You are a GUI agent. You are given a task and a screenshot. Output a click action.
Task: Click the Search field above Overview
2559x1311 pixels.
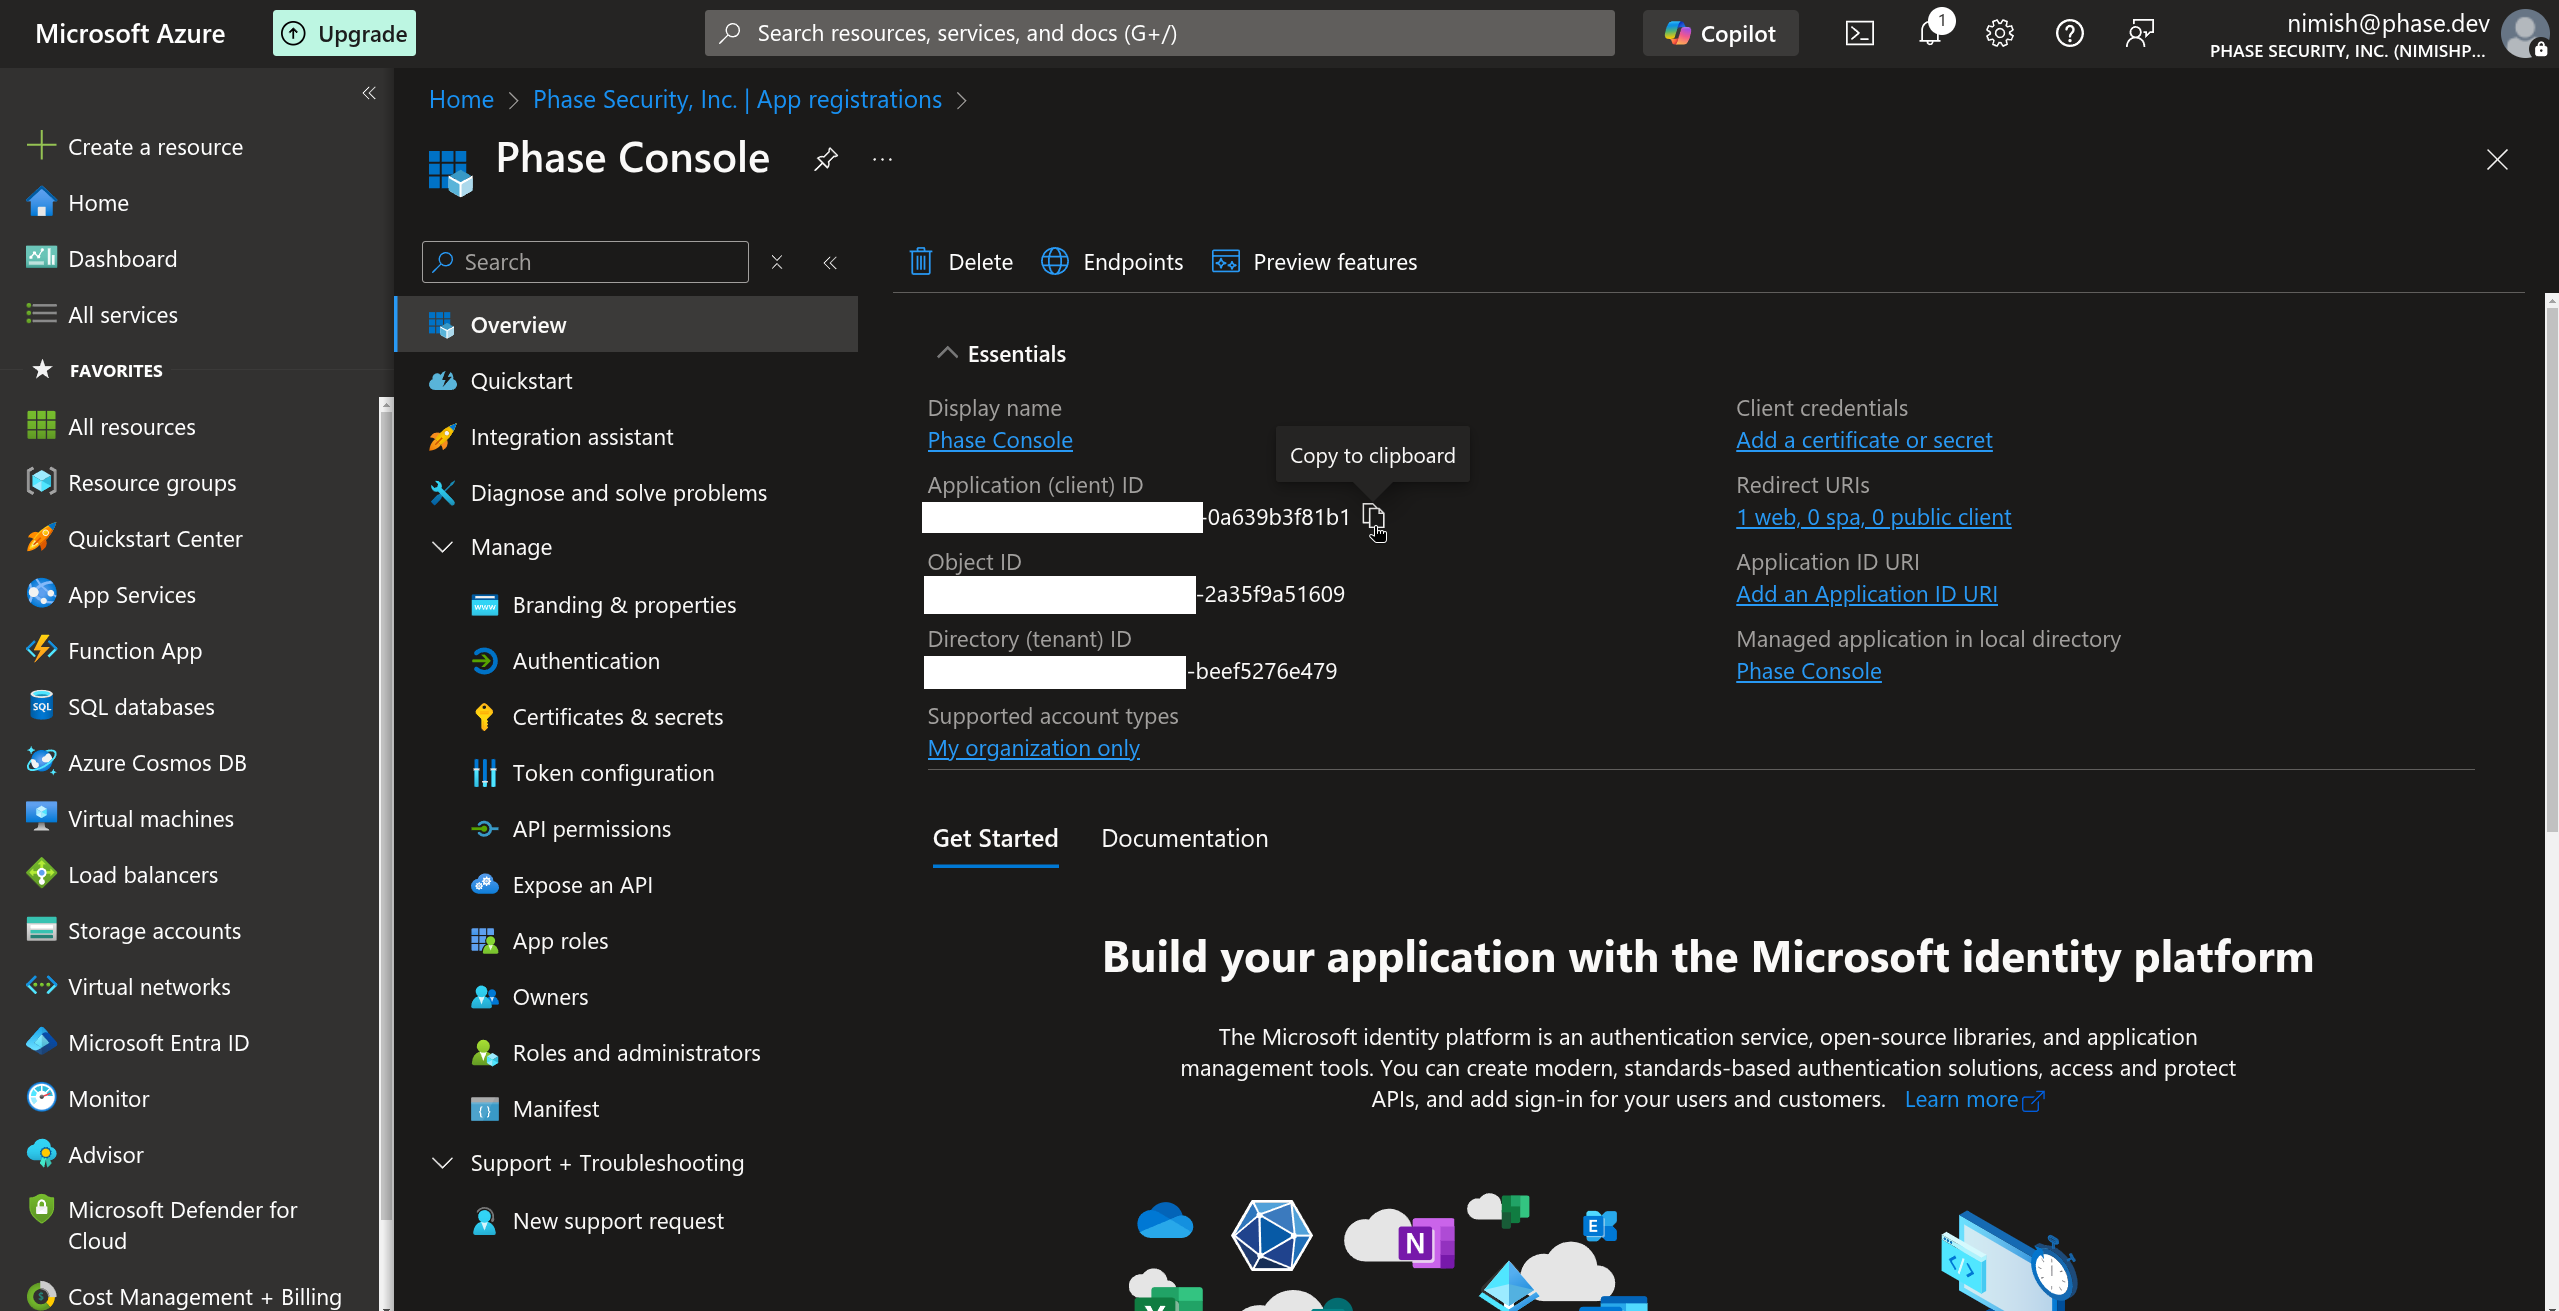pos(584,261)
